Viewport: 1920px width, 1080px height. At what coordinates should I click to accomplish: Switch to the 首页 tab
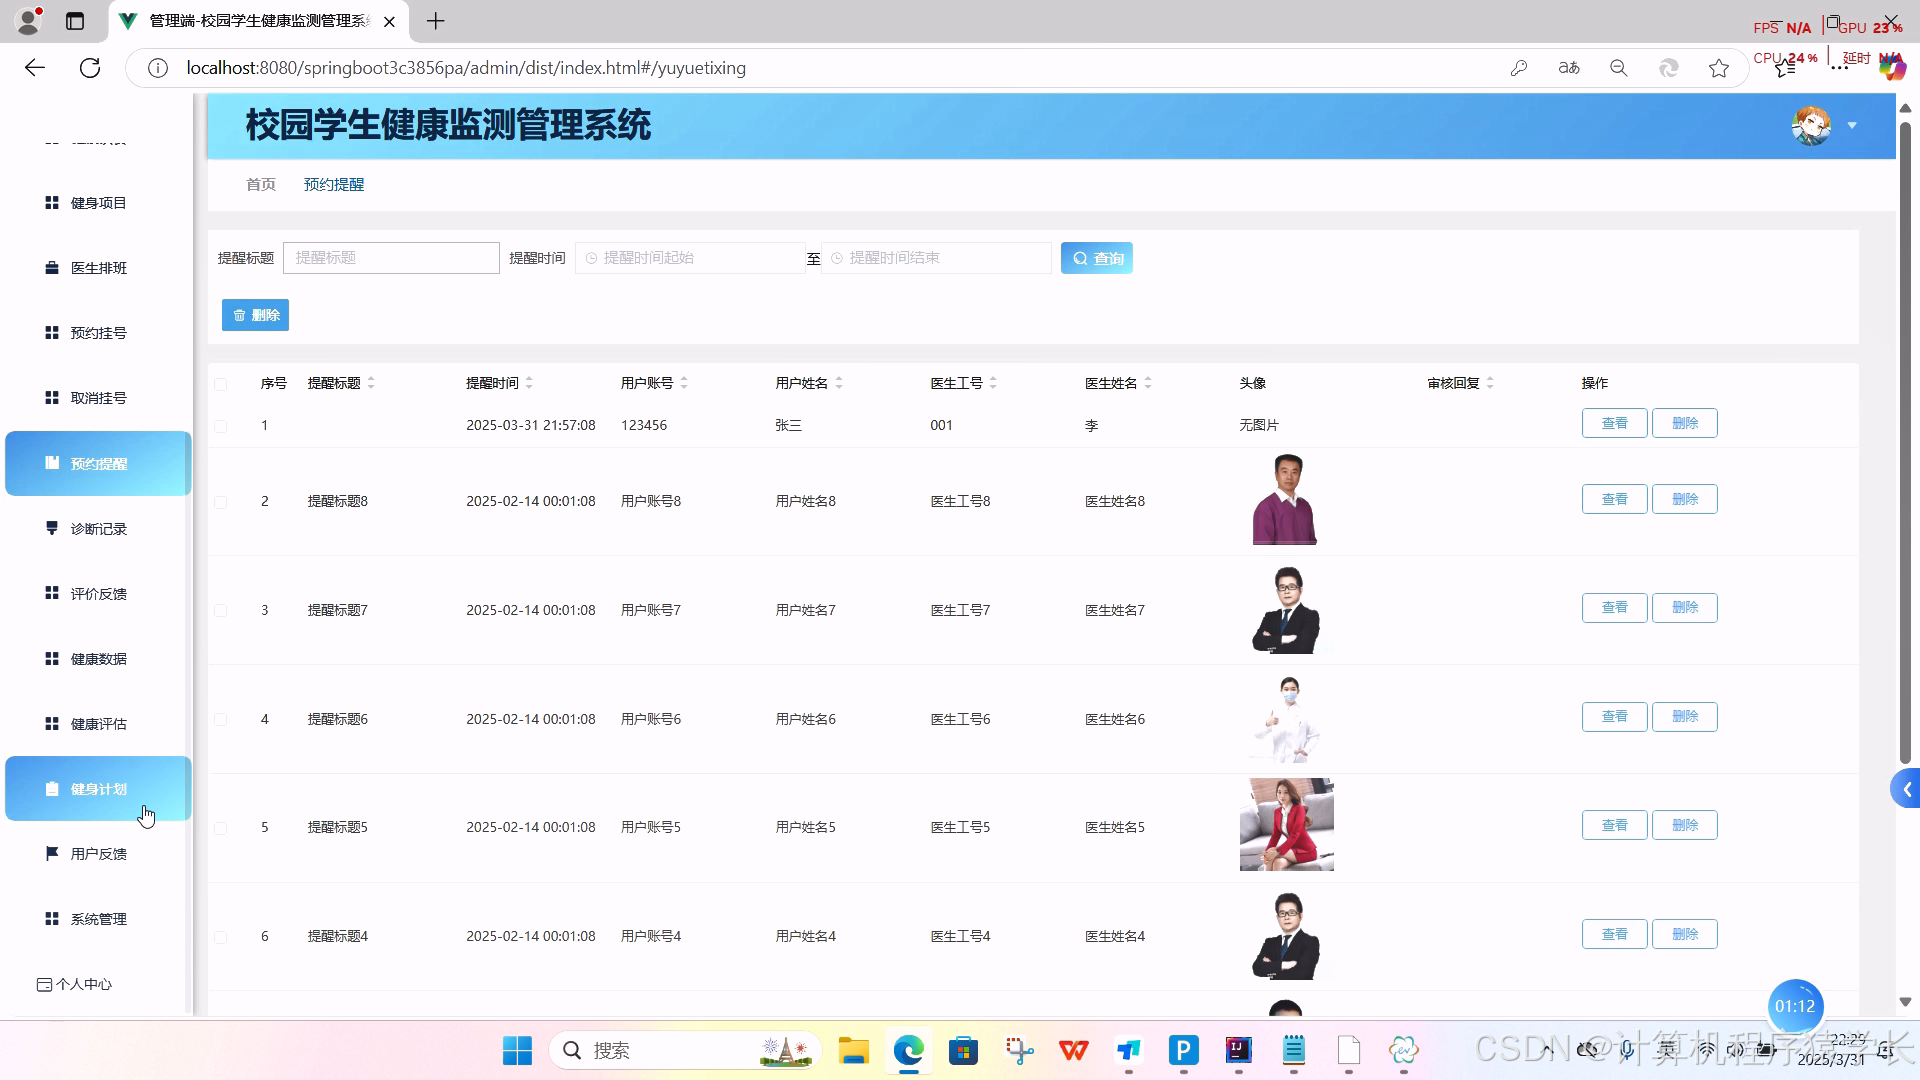[x=260, y=184]
